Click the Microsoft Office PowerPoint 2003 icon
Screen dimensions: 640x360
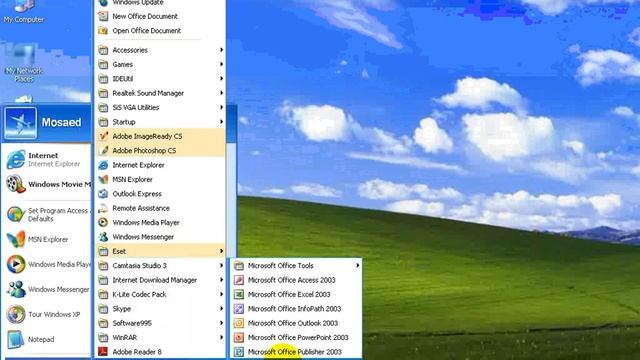239,338
